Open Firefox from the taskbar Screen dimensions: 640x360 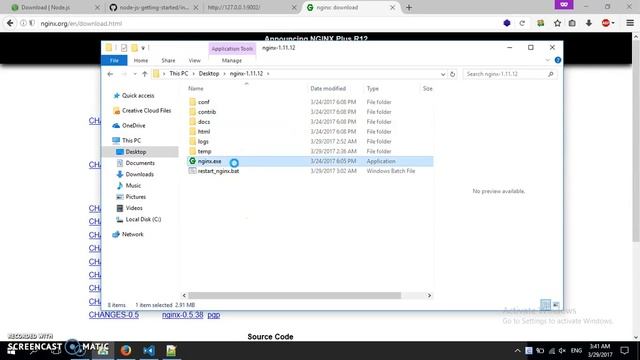(x=126, y=350)
